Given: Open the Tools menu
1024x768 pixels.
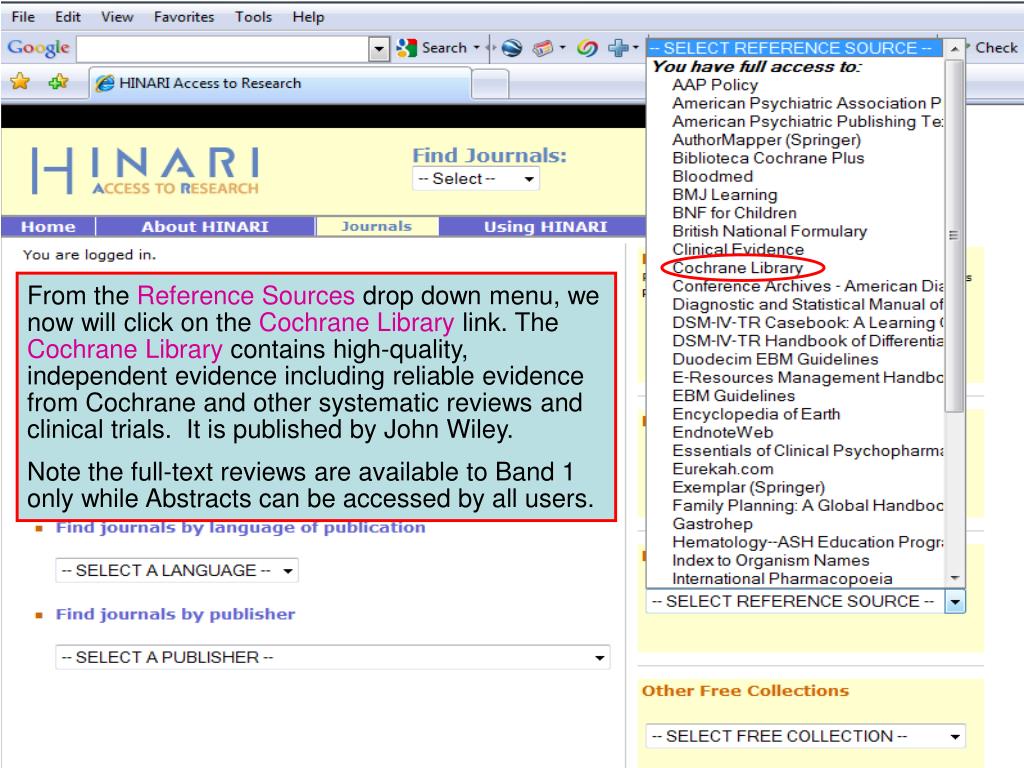Looking at the screenshot, I should [253, 17].
